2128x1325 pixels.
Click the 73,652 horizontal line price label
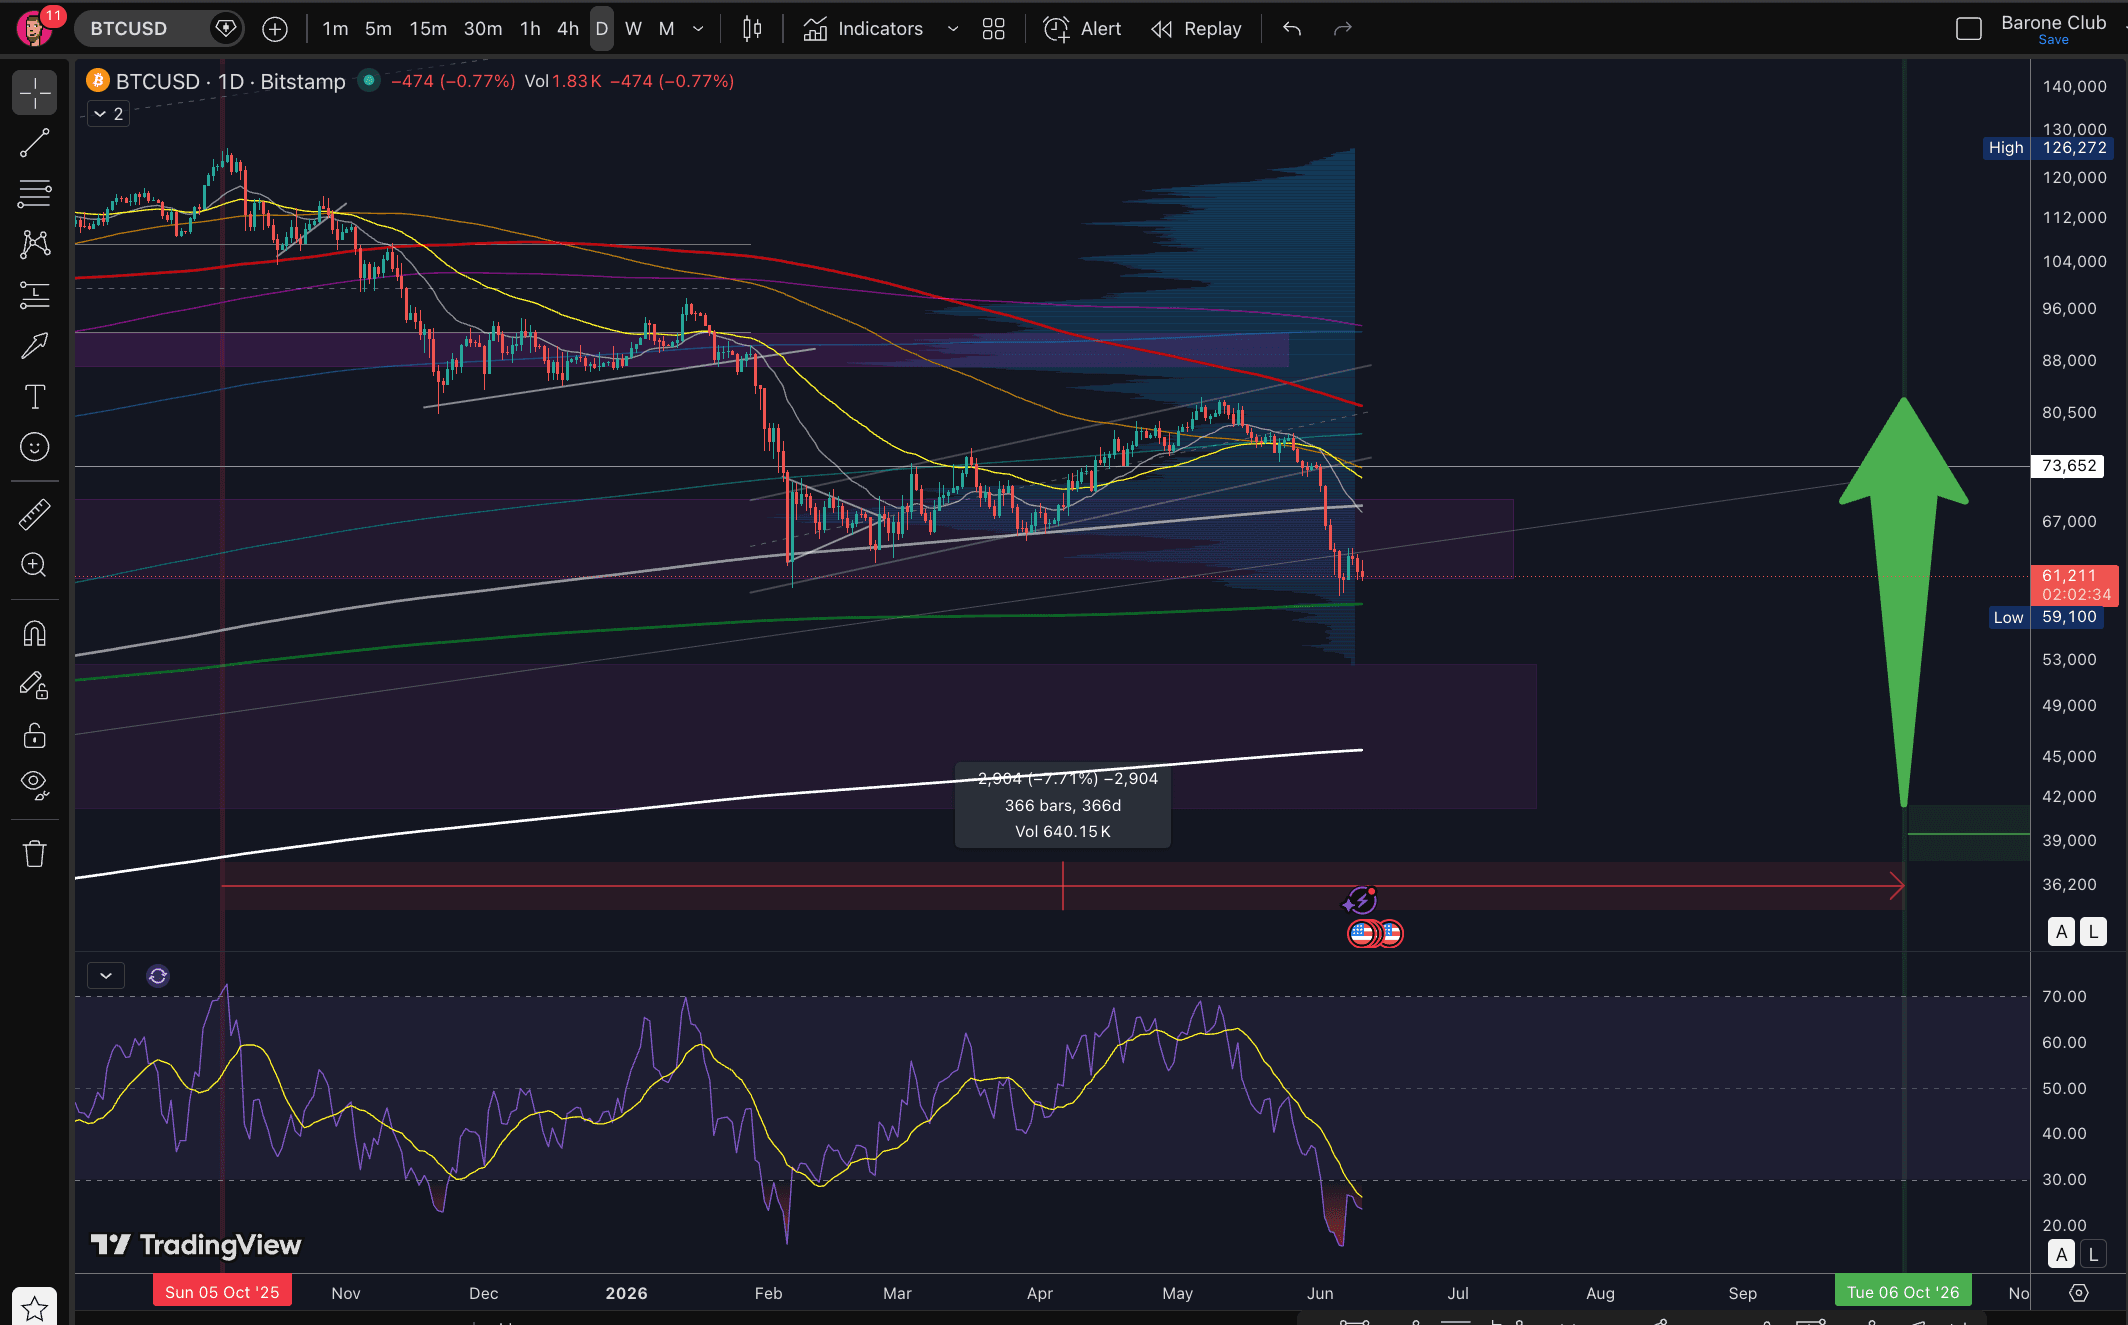[x=2069, y=466]
